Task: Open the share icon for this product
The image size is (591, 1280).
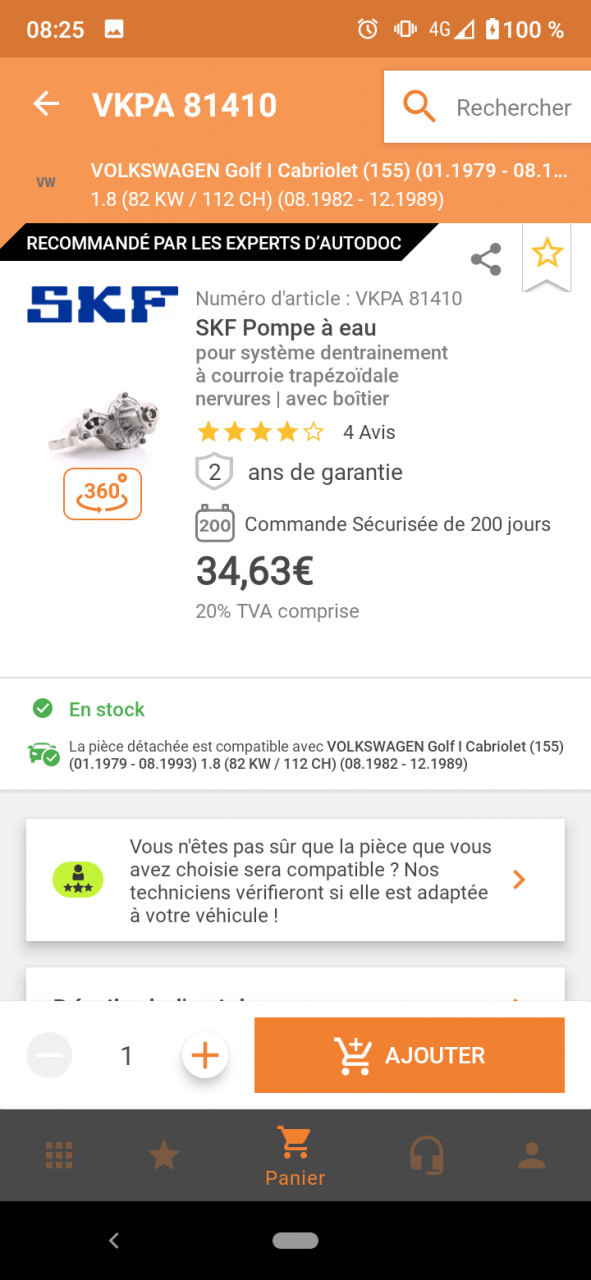Action: [486, 260]
